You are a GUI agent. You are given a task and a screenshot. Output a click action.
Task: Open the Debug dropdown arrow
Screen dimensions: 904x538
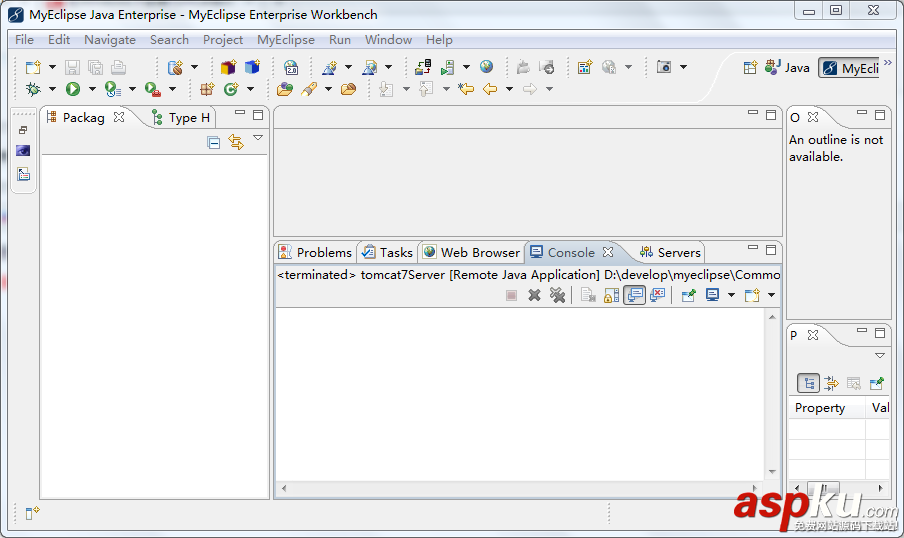point(52,89)
